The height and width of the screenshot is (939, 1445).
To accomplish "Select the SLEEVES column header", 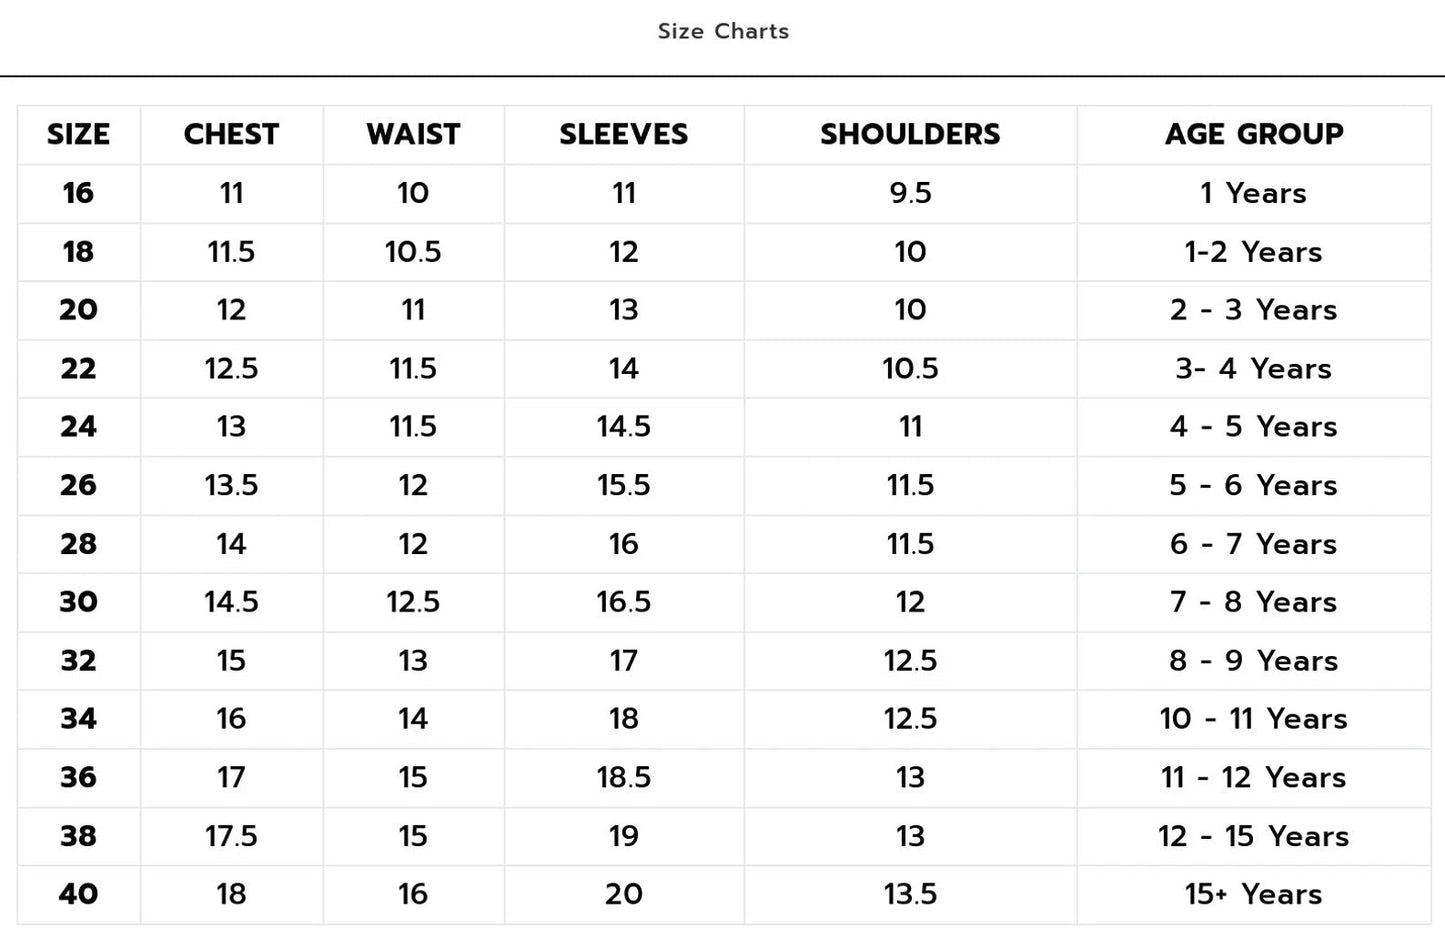I will pos(624,134).
